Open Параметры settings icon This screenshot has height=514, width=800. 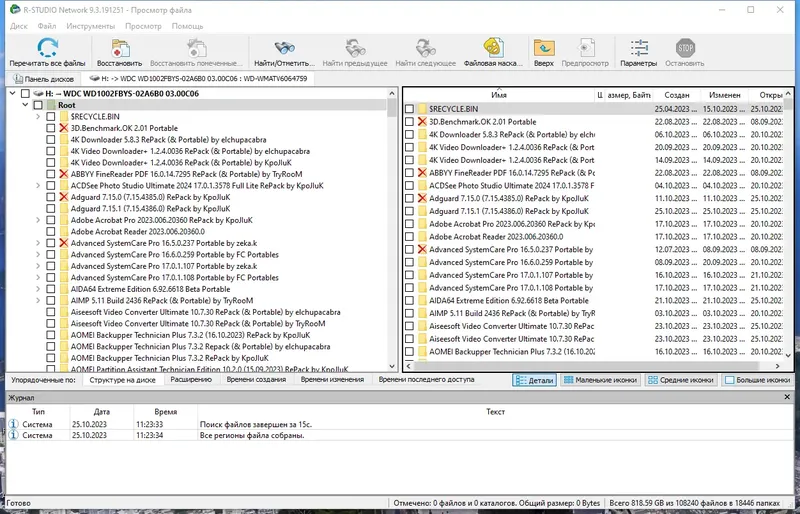pyautogui.click(x=639, y=48)
